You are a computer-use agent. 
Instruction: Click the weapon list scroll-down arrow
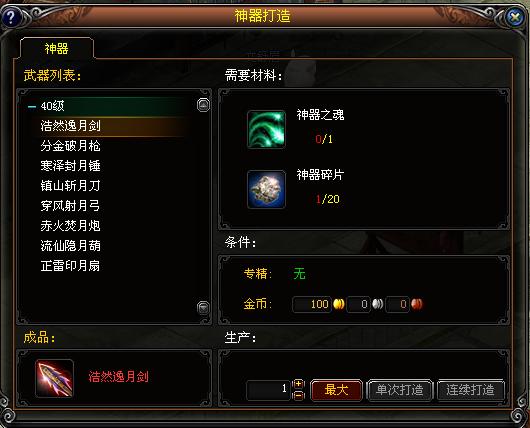(203, 308)
